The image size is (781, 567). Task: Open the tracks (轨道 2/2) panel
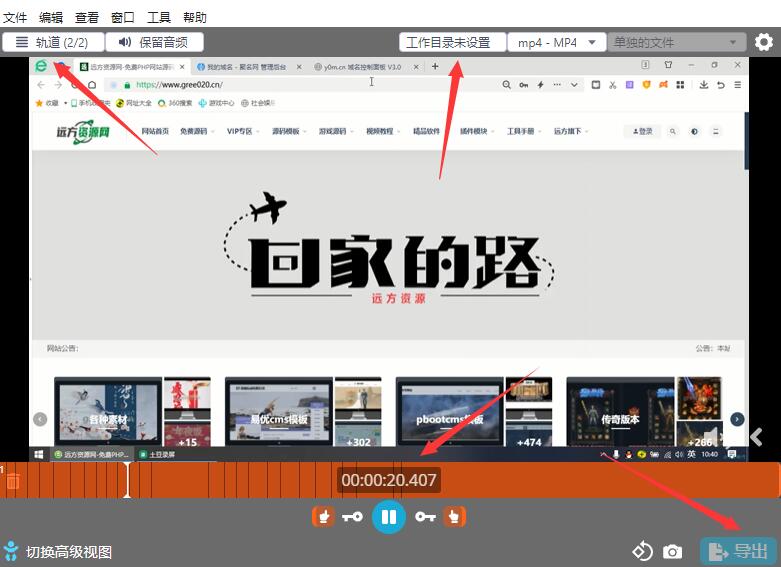coord(52,42)
